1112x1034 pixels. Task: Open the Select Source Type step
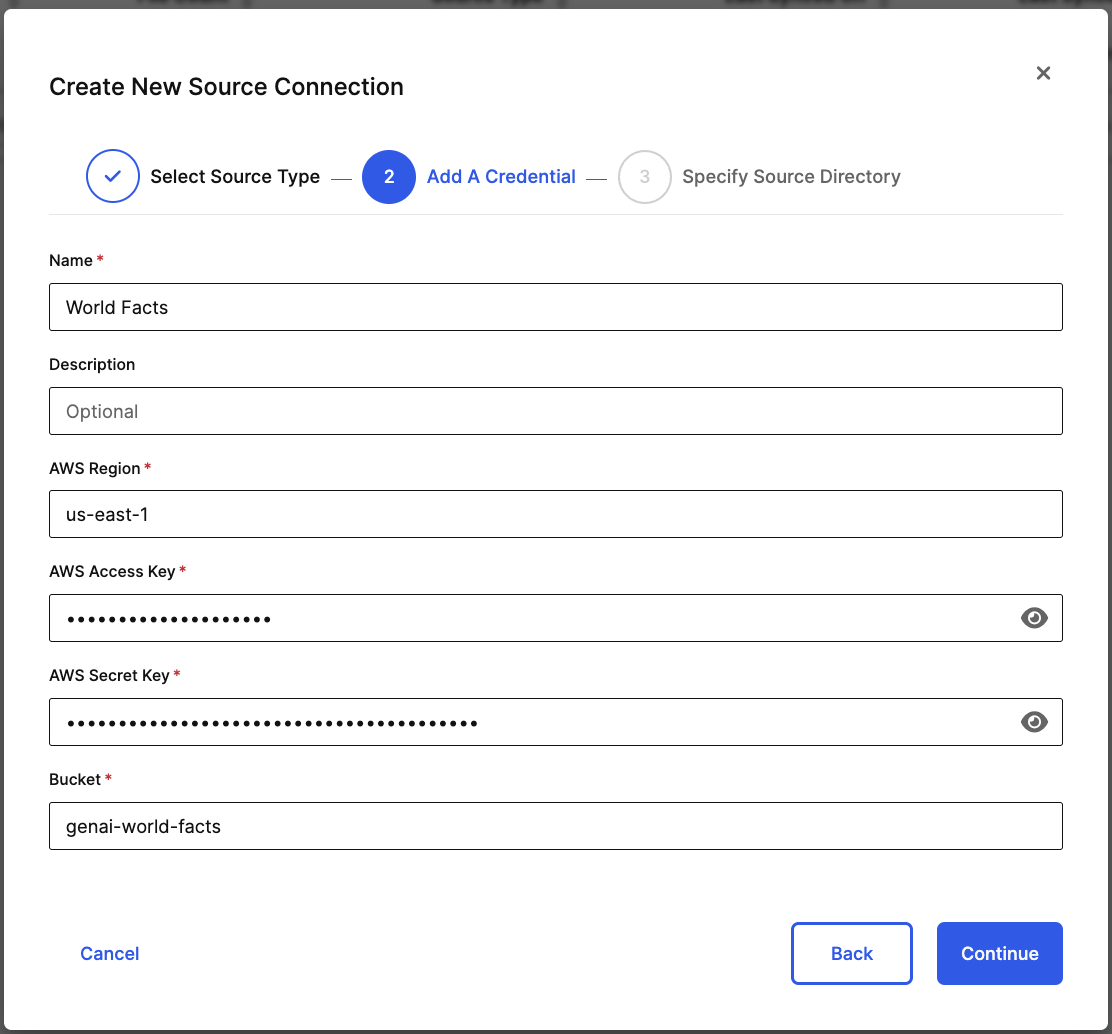pos(235,176)
